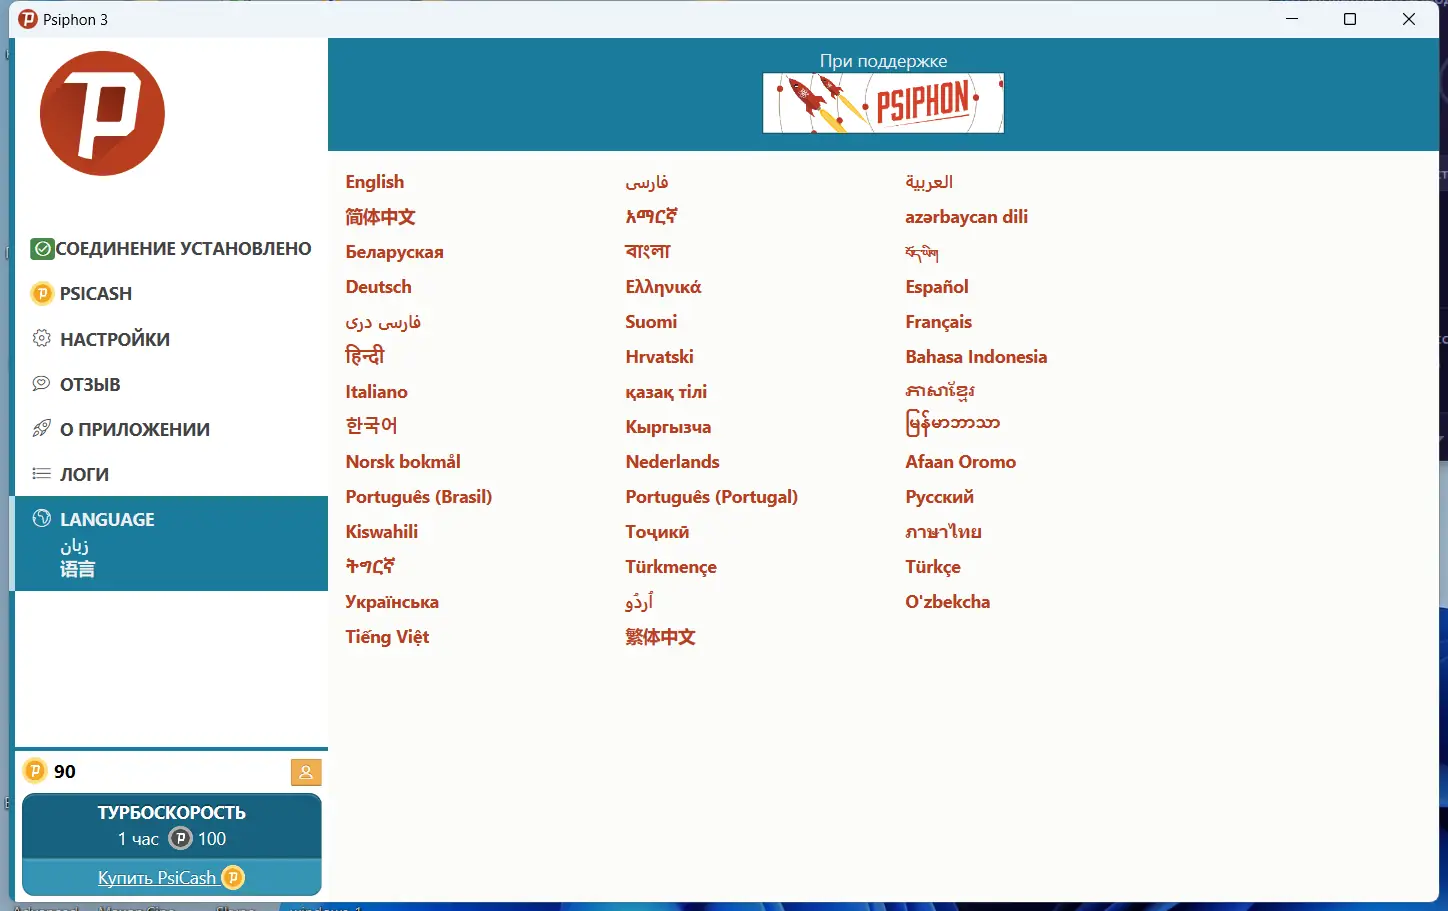Select Türkmençe language
1448x911 pixels.
coord(671,567)
